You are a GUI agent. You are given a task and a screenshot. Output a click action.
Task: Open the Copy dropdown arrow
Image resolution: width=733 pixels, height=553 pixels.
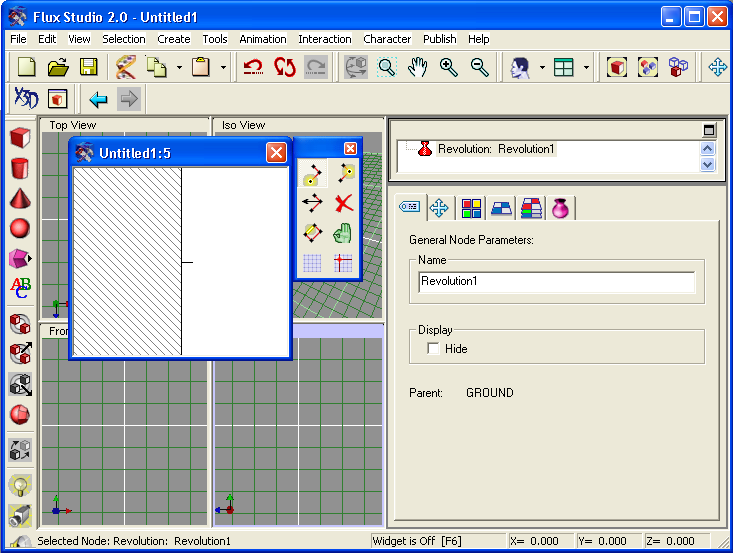[179, 67]
